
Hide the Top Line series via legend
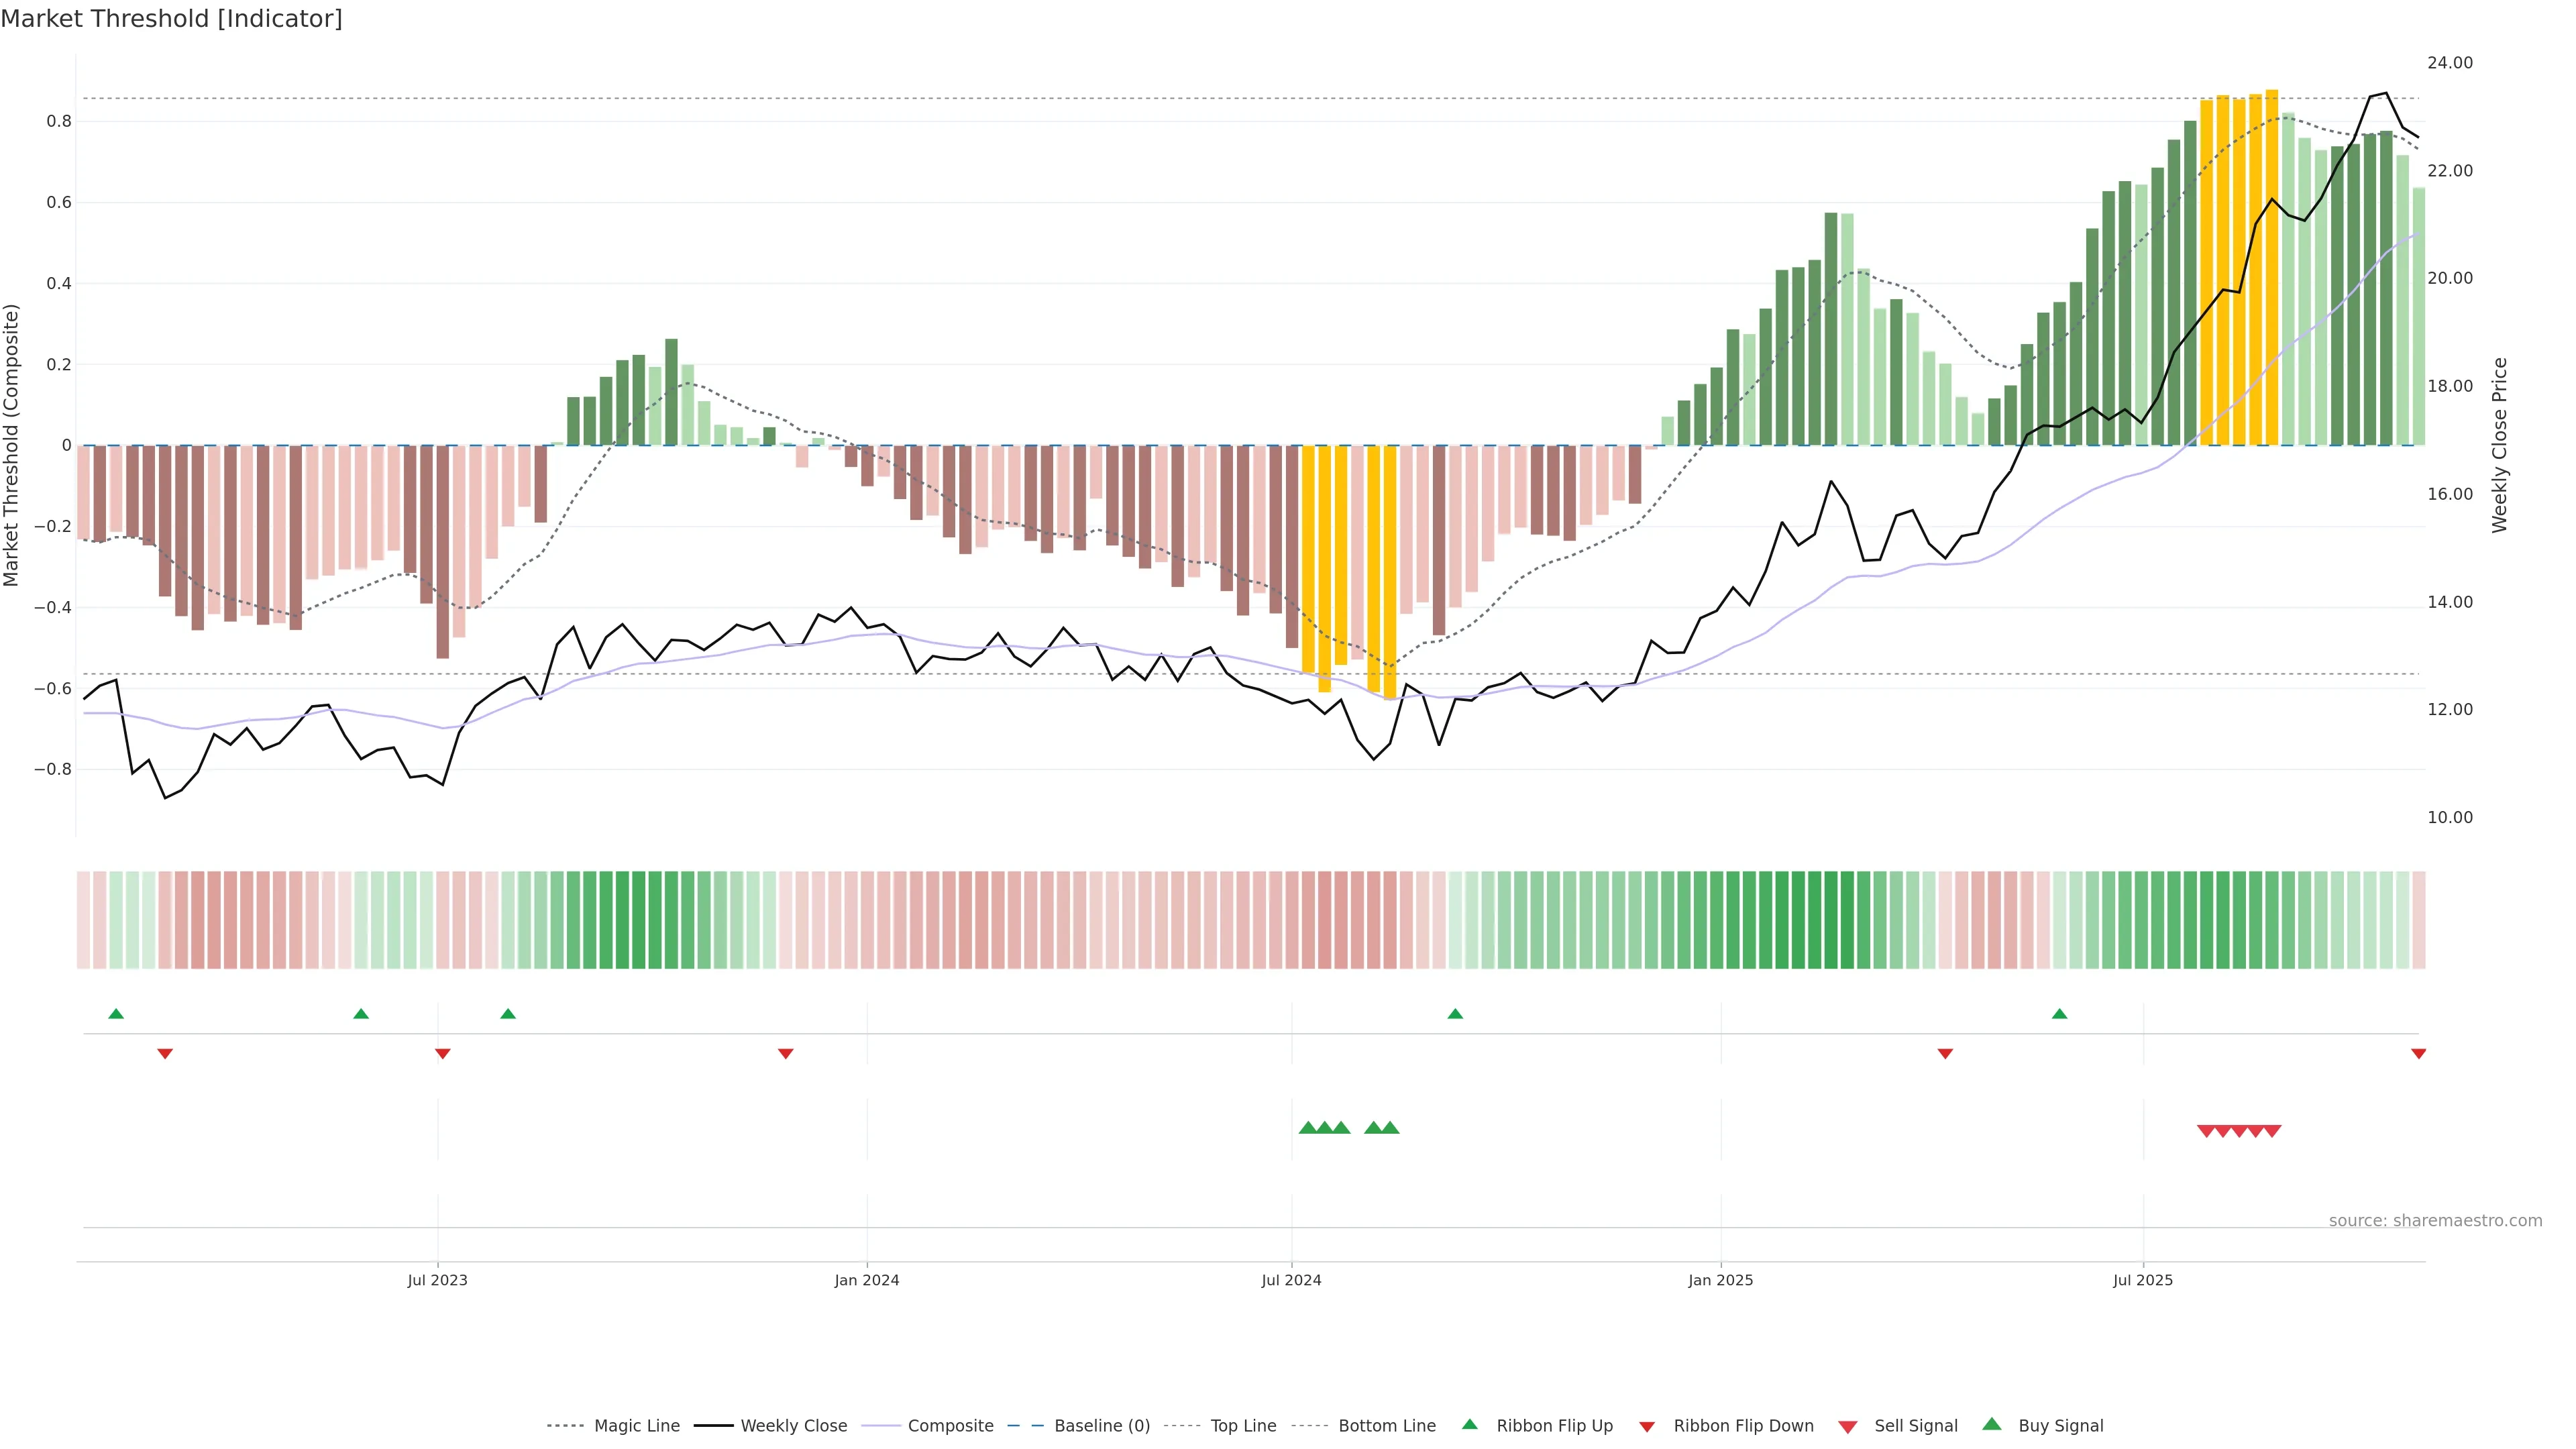coord(1243,1426)
